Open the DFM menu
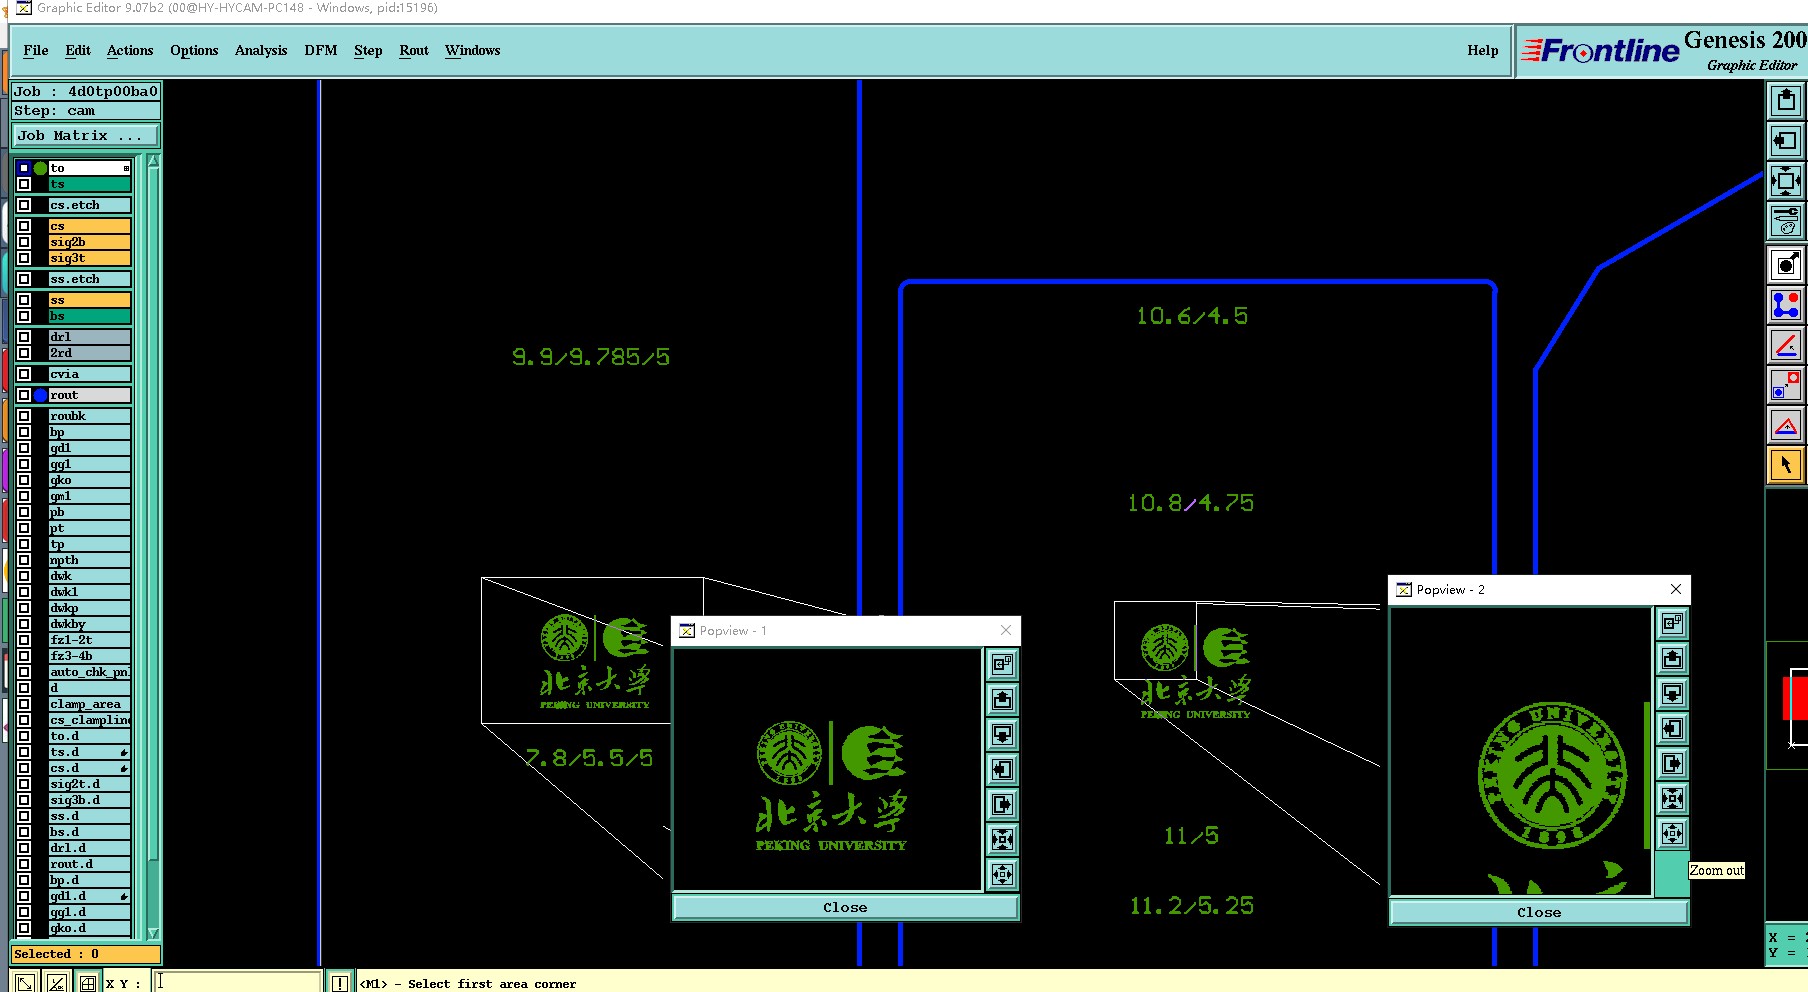 pos(321,50)
